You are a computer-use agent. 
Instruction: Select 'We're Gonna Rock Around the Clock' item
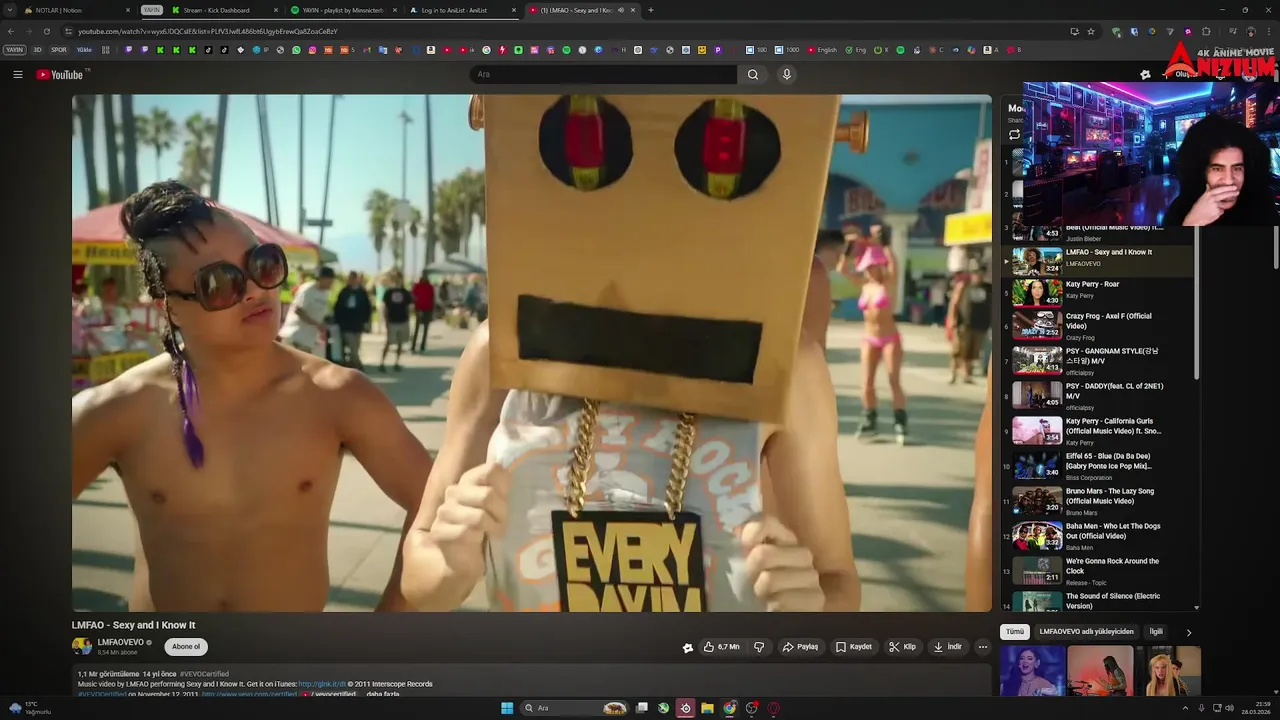[x=1100, y=571]
